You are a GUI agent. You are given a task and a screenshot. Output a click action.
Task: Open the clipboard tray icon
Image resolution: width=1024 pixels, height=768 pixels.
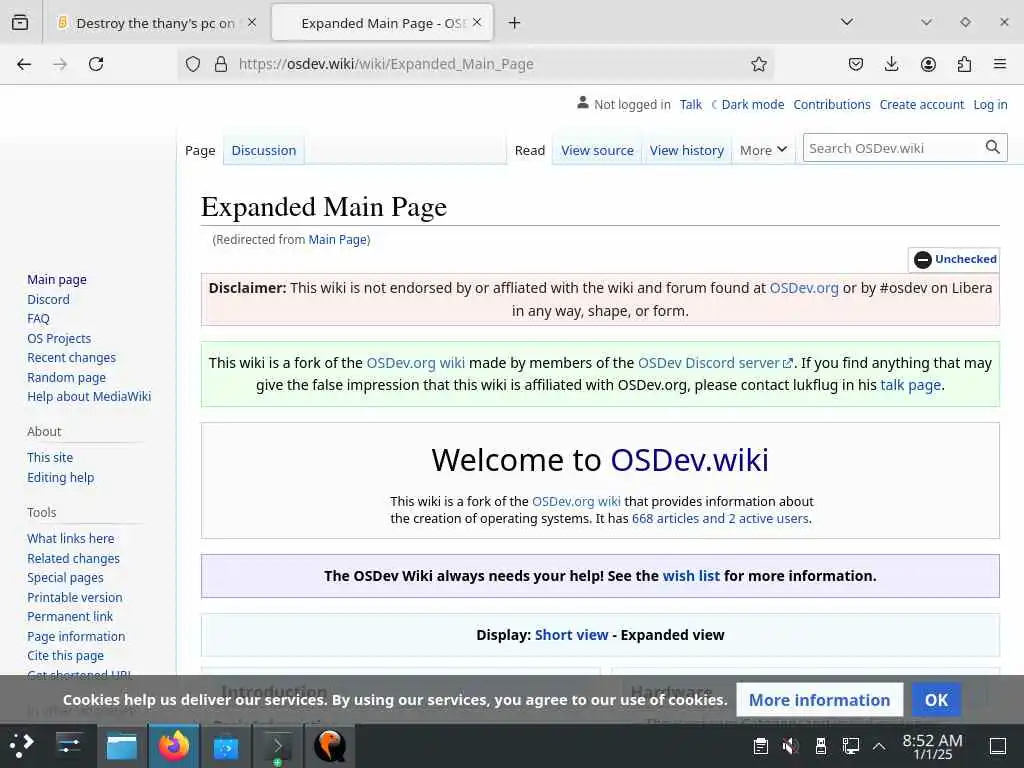(x=760, y=745)
